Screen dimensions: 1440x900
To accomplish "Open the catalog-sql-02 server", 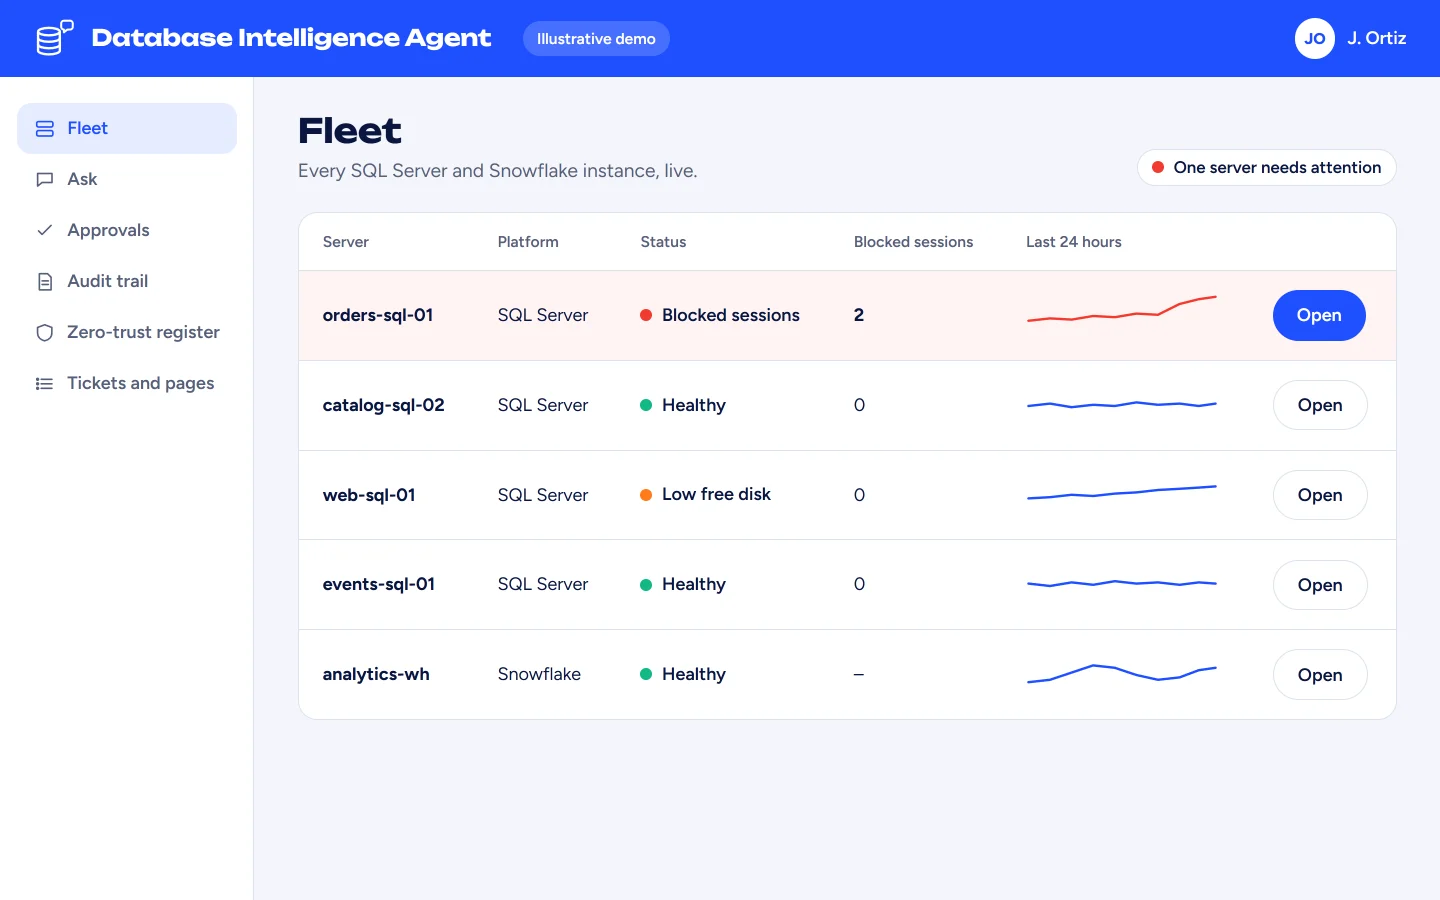I will (1320, 405).
